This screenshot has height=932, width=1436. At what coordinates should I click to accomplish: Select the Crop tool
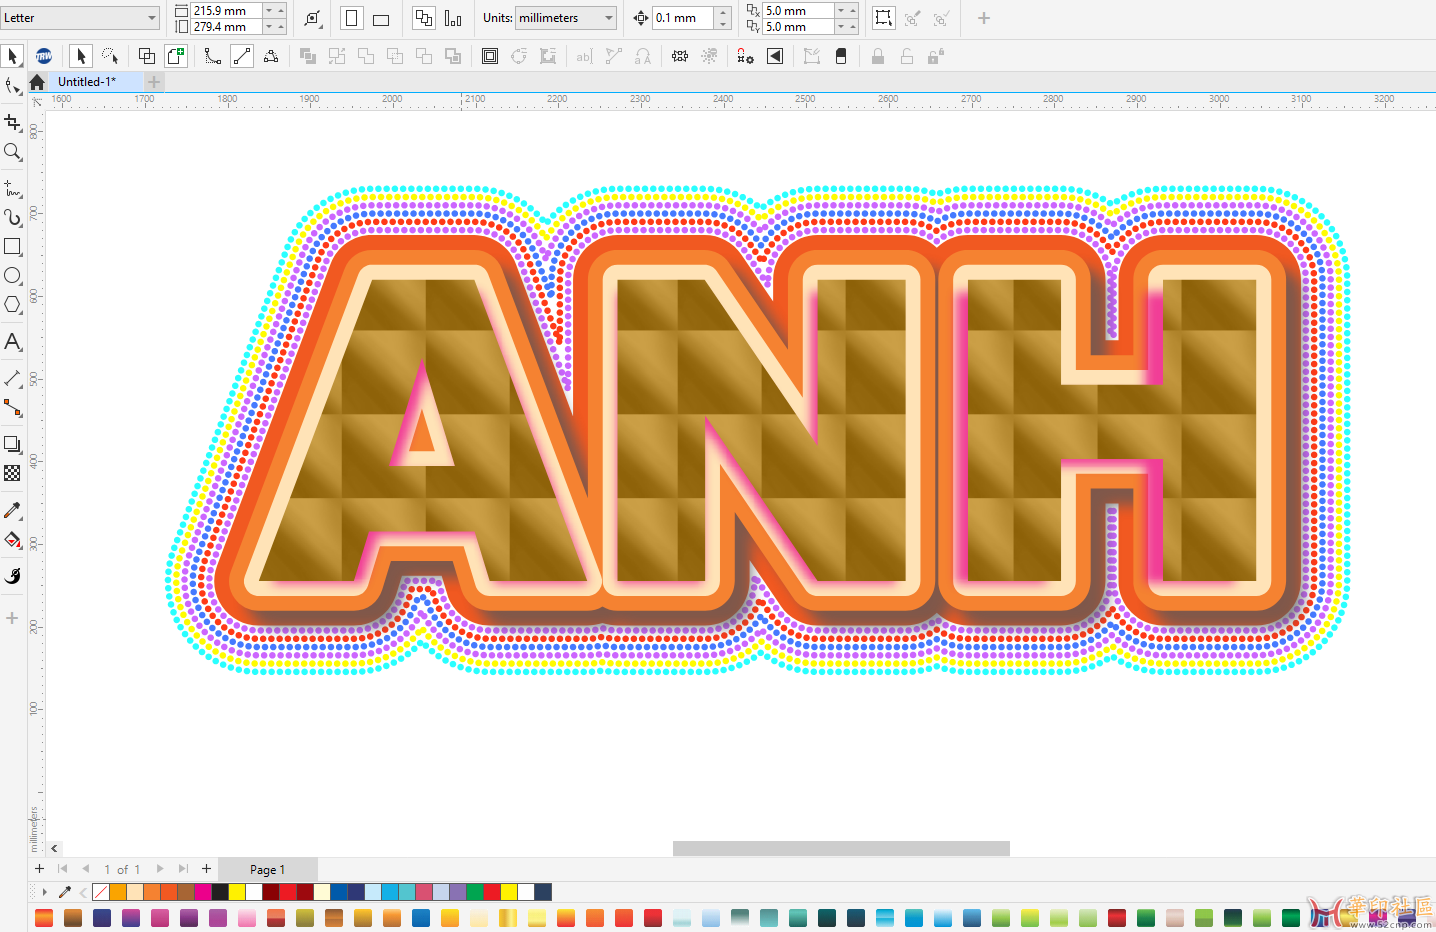(12, 122)
